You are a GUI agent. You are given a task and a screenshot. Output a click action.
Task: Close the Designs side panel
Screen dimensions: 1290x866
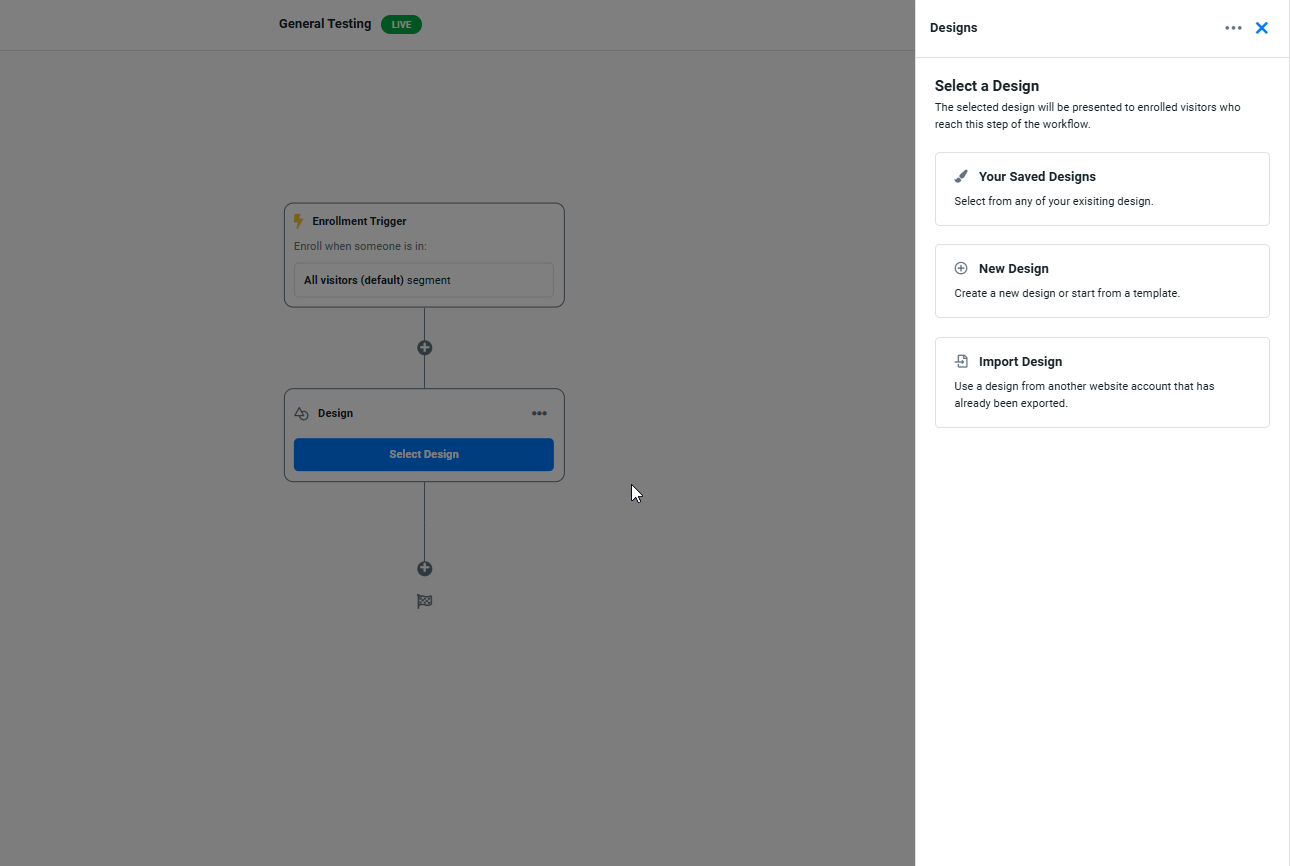pyautogui.click(x=1262, y=28)
